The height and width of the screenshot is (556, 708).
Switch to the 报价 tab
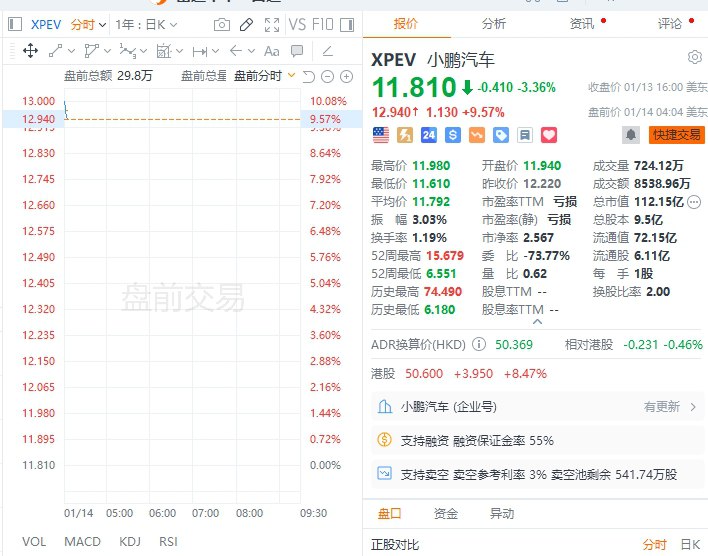pos(406,23)
